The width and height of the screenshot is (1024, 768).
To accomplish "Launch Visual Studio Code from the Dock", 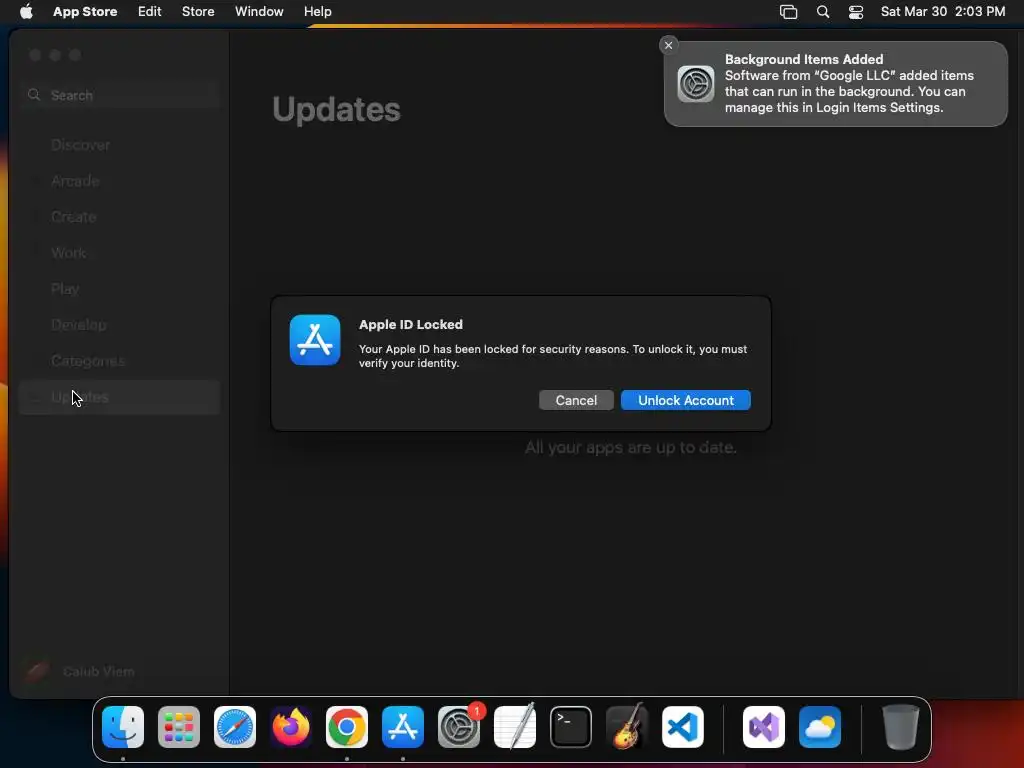I will 683,727.
